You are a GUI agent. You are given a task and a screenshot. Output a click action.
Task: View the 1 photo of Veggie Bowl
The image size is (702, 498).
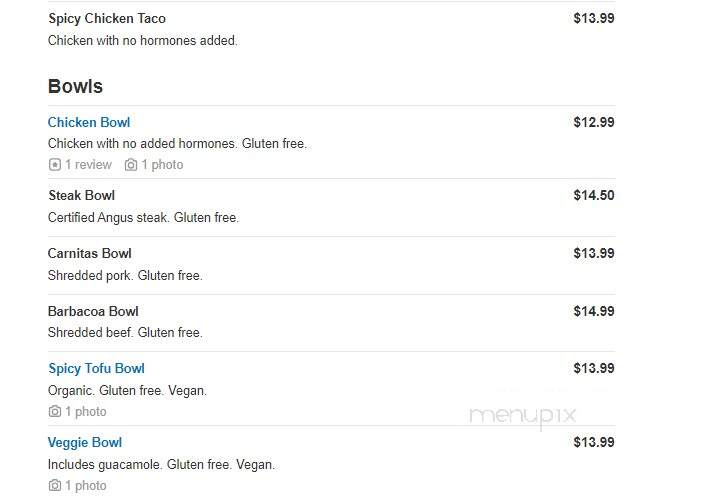[86, 485]
